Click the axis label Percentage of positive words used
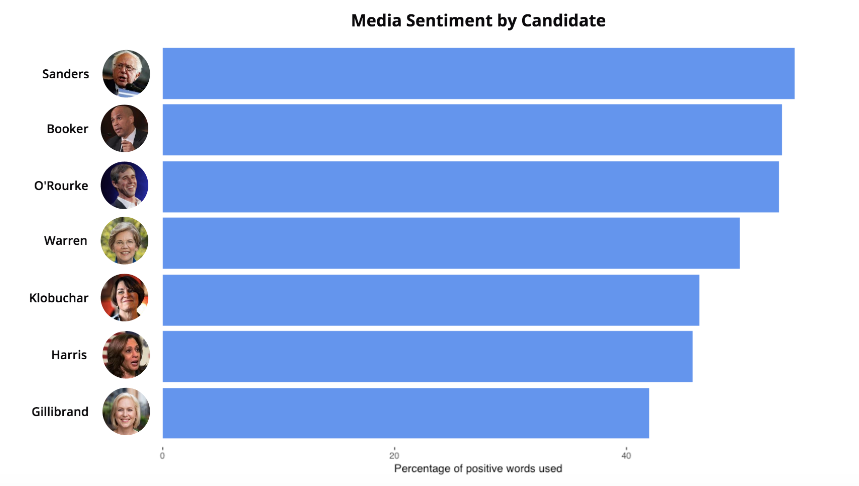859x486 pixels. point(478,468)
